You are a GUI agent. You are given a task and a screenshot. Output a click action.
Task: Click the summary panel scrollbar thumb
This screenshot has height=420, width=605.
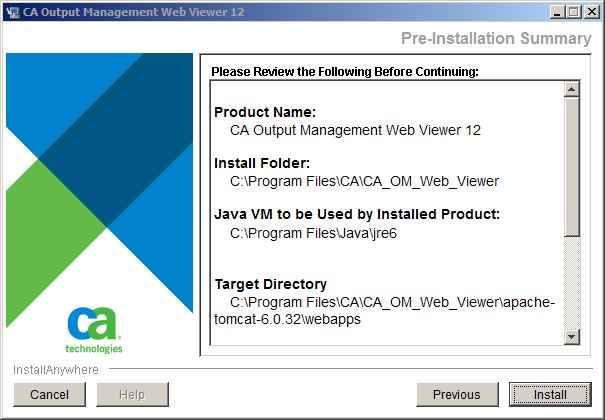(572, 165)
